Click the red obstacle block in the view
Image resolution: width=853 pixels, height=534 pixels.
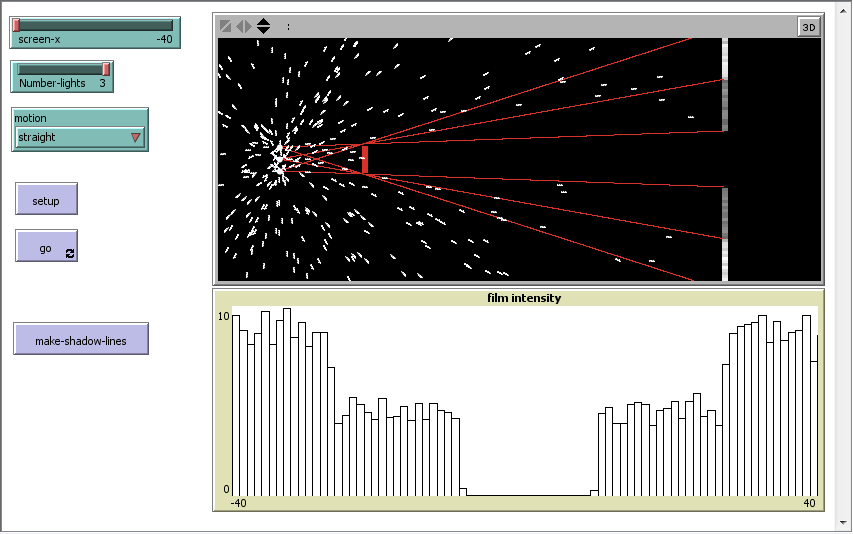364,160
